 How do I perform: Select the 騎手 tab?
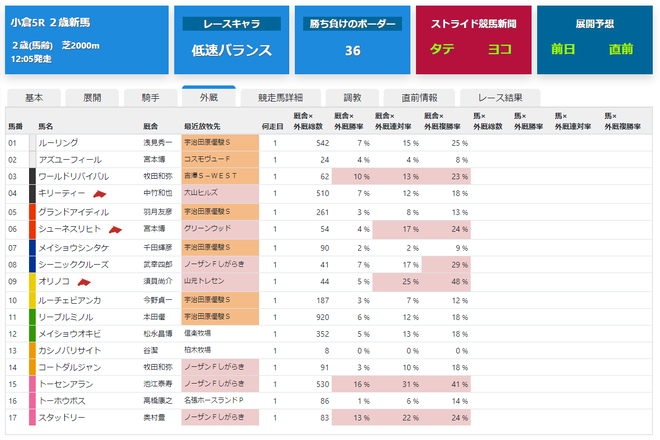tap(150, 98)
